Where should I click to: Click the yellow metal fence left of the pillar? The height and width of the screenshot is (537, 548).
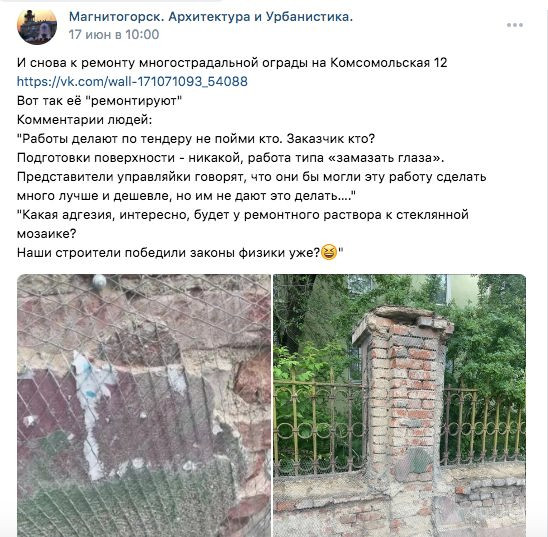319,423
